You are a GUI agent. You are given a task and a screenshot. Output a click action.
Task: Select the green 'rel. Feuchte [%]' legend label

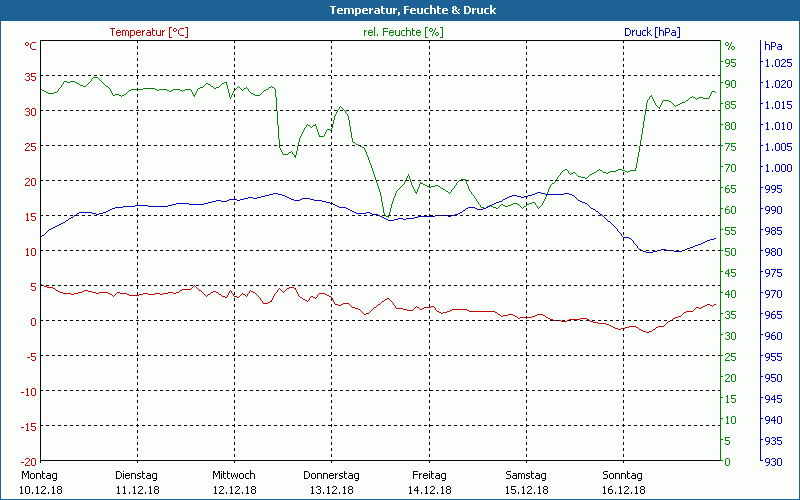(403, 32)
